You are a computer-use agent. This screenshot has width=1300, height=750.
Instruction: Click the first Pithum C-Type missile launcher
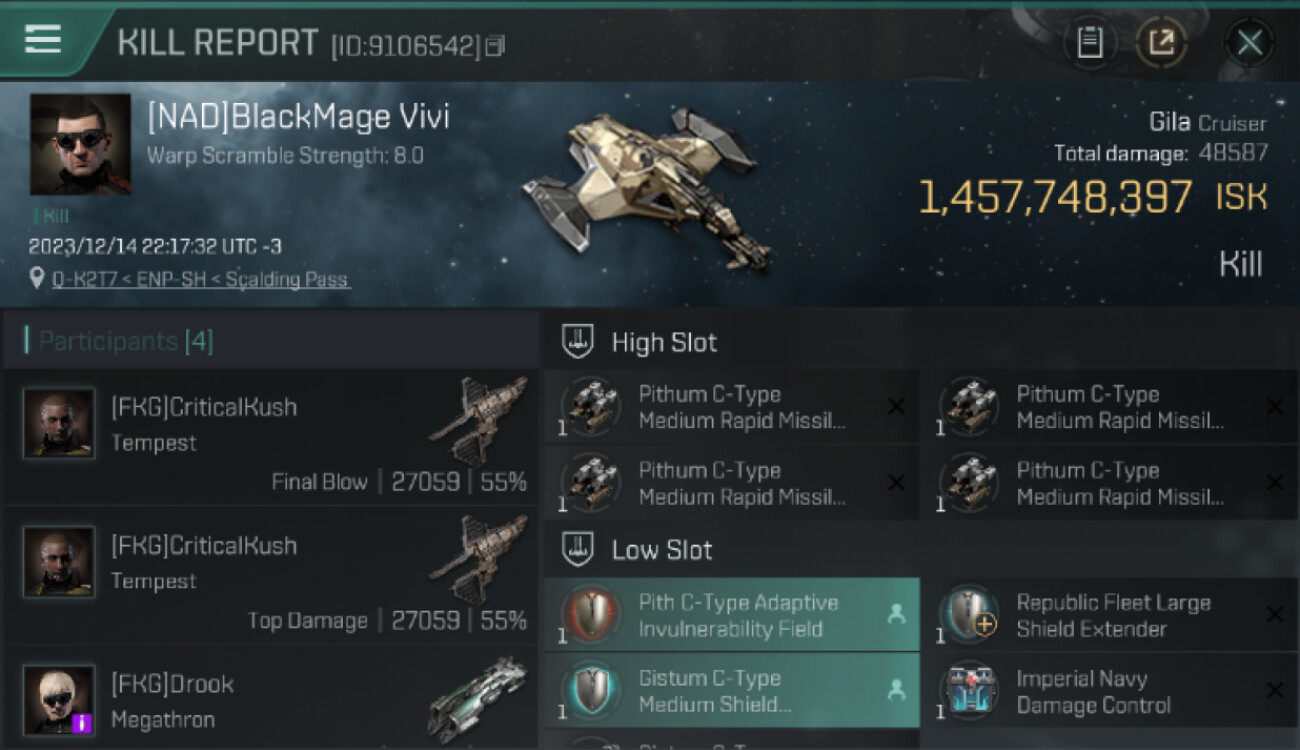click(x=732, y=407)
